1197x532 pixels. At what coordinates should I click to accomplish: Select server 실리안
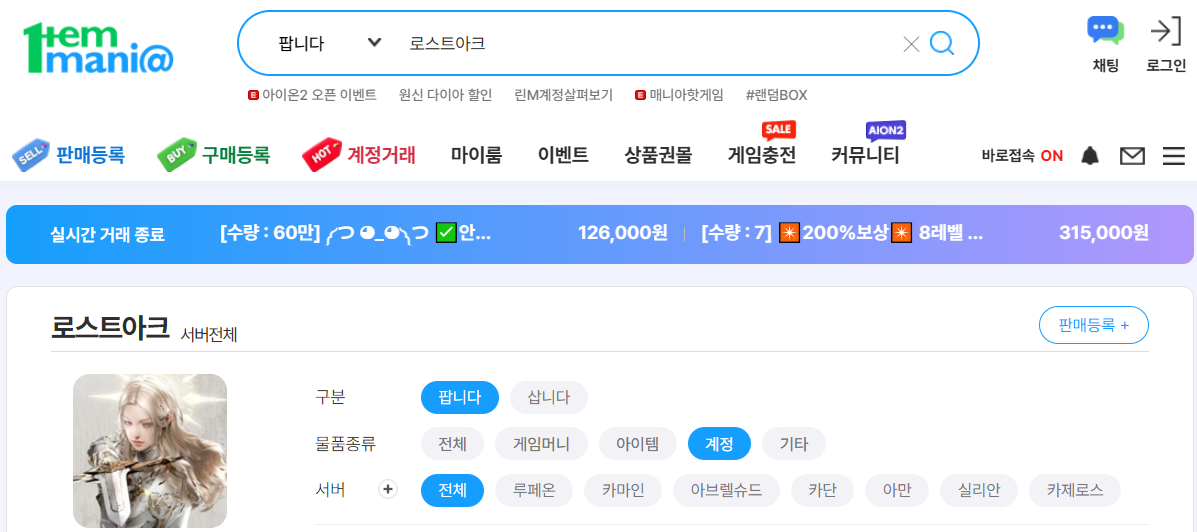pyautogui.click(x=979, y=490)
